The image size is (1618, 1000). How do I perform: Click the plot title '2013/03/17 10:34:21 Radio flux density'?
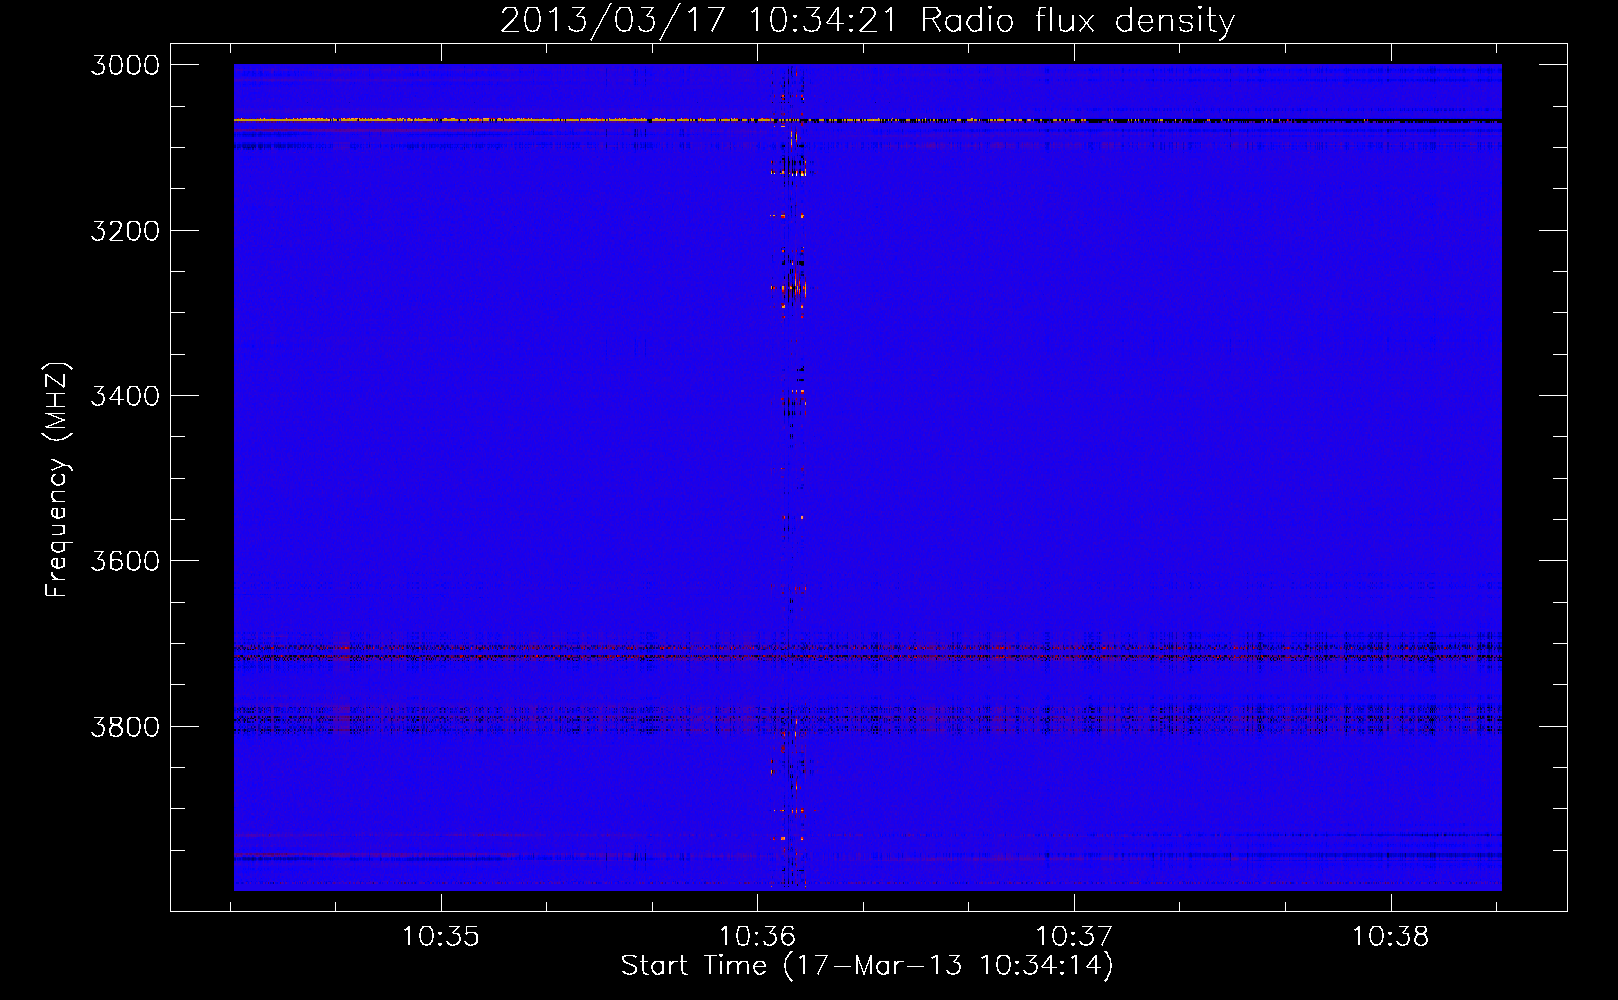point(867,20)
